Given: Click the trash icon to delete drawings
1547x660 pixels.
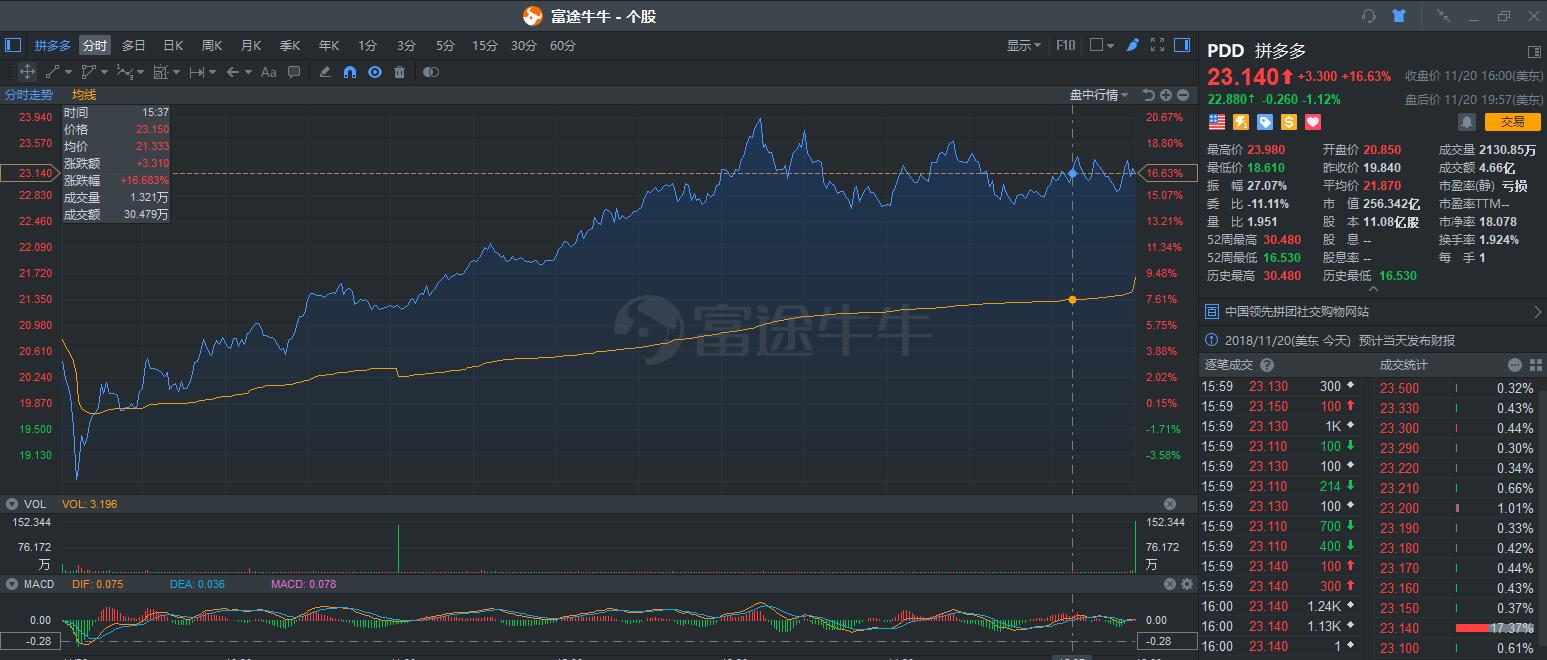Looking at the screenshot, I should 400,72.
